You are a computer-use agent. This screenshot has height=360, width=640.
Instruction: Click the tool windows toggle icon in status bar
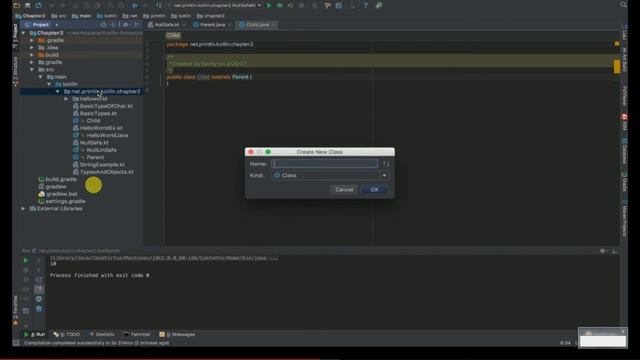16,343
